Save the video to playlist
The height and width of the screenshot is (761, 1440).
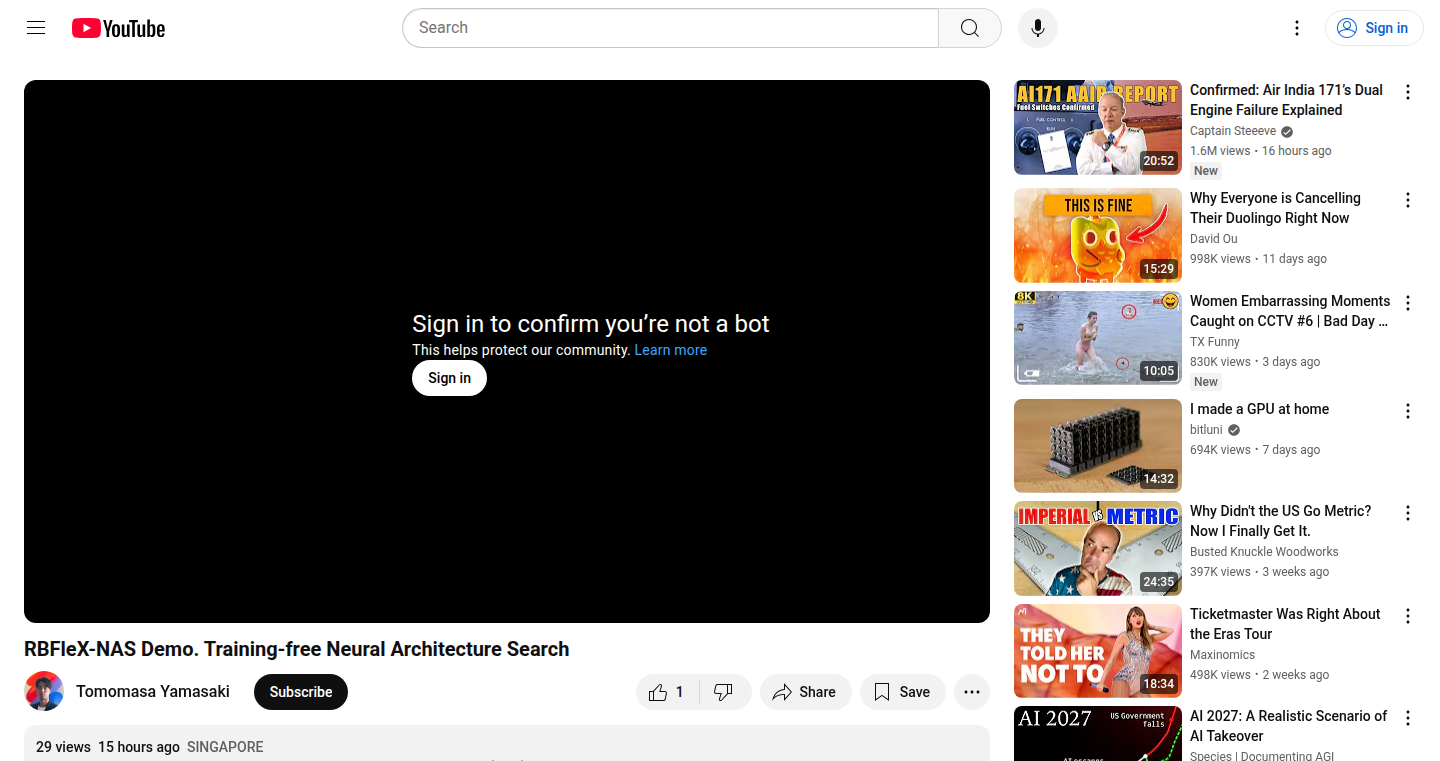pos(902,692)
